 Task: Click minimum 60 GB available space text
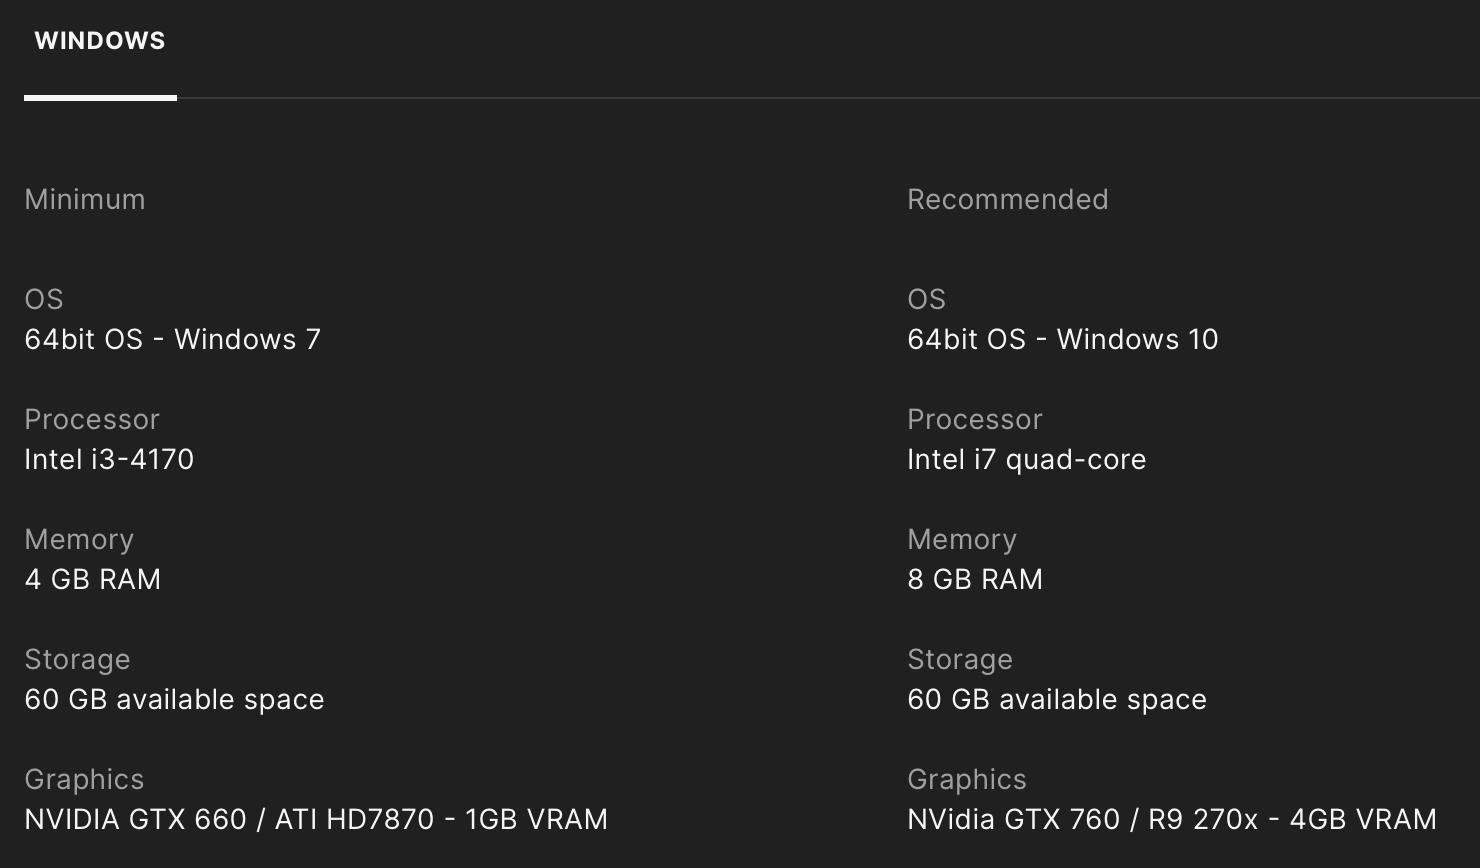pos(174,699)
